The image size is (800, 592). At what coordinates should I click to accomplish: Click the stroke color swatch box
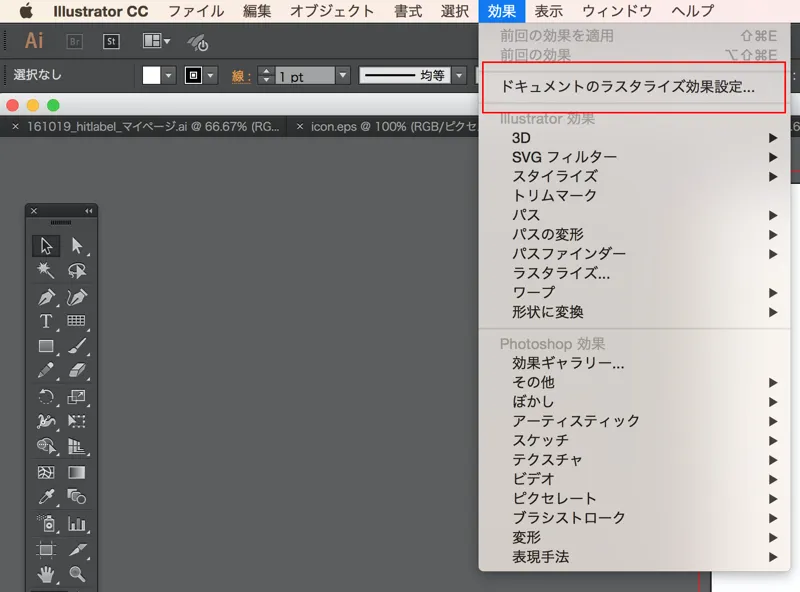tap(193, 76)
